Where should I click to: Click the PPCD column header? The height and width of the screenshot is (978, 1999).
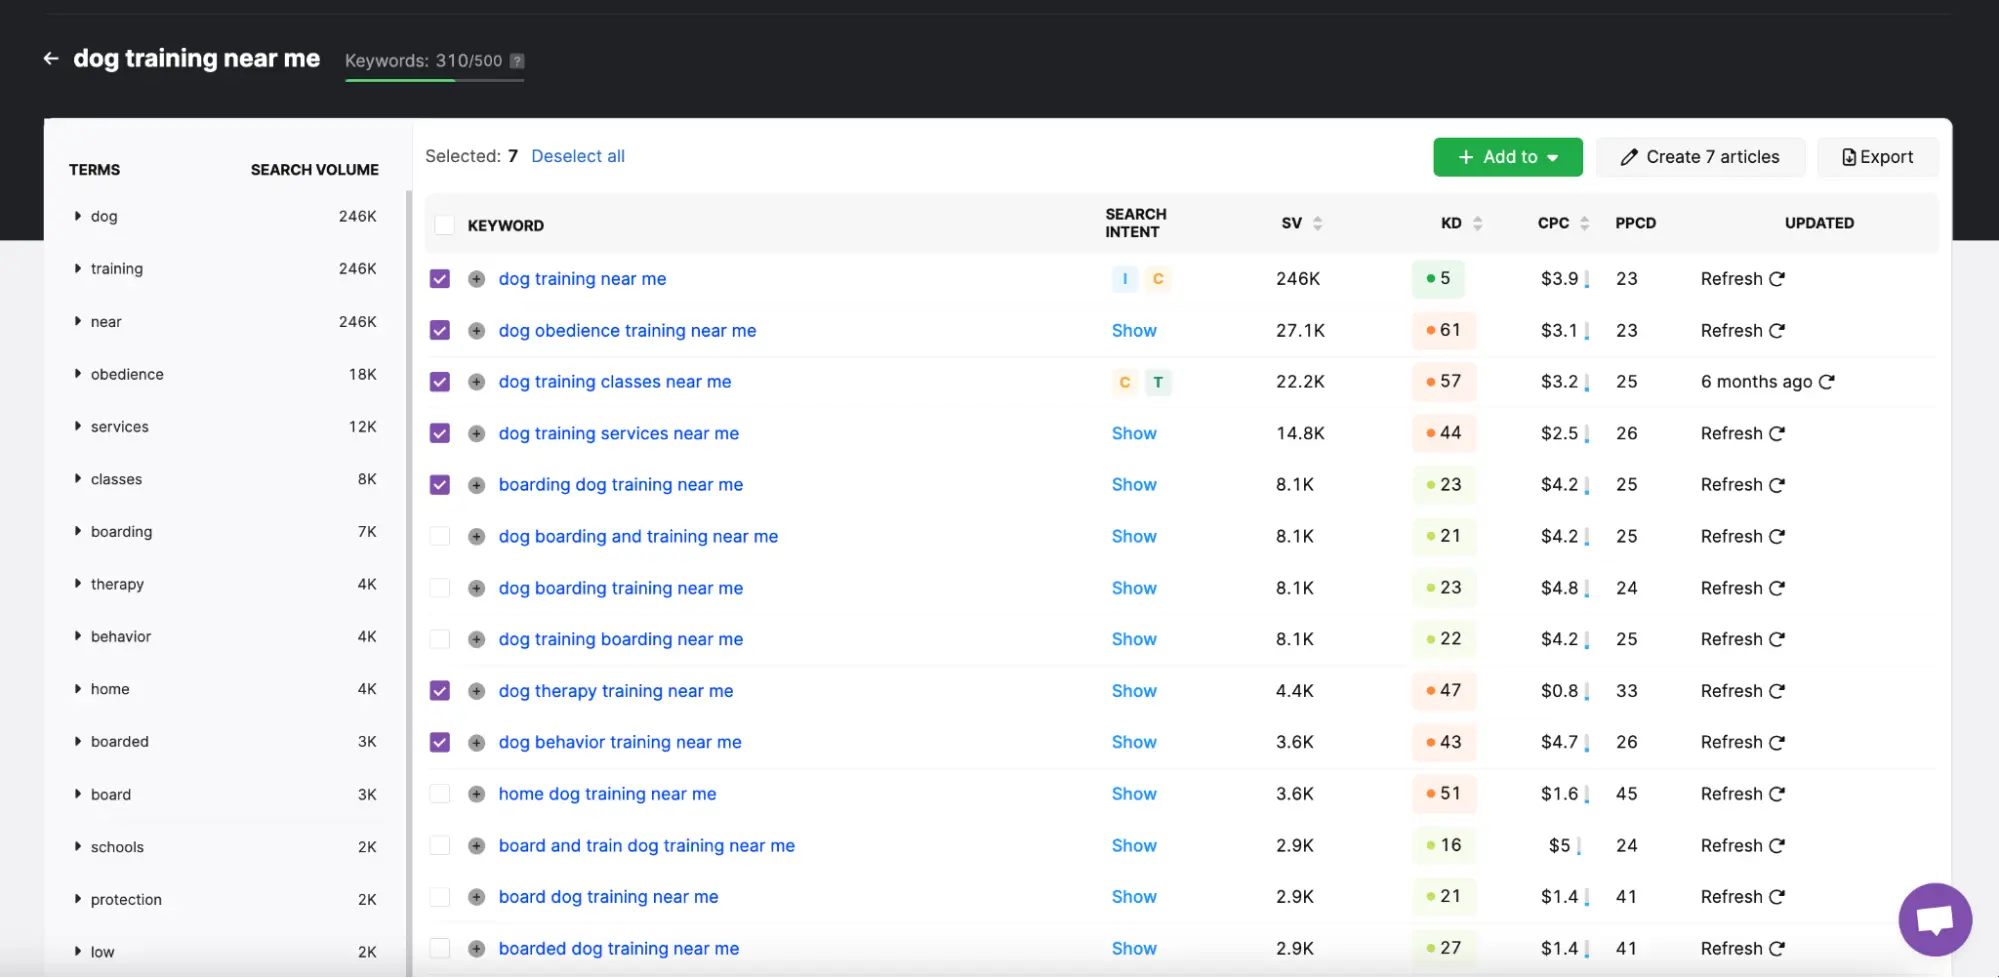(x=1636, y=223)
